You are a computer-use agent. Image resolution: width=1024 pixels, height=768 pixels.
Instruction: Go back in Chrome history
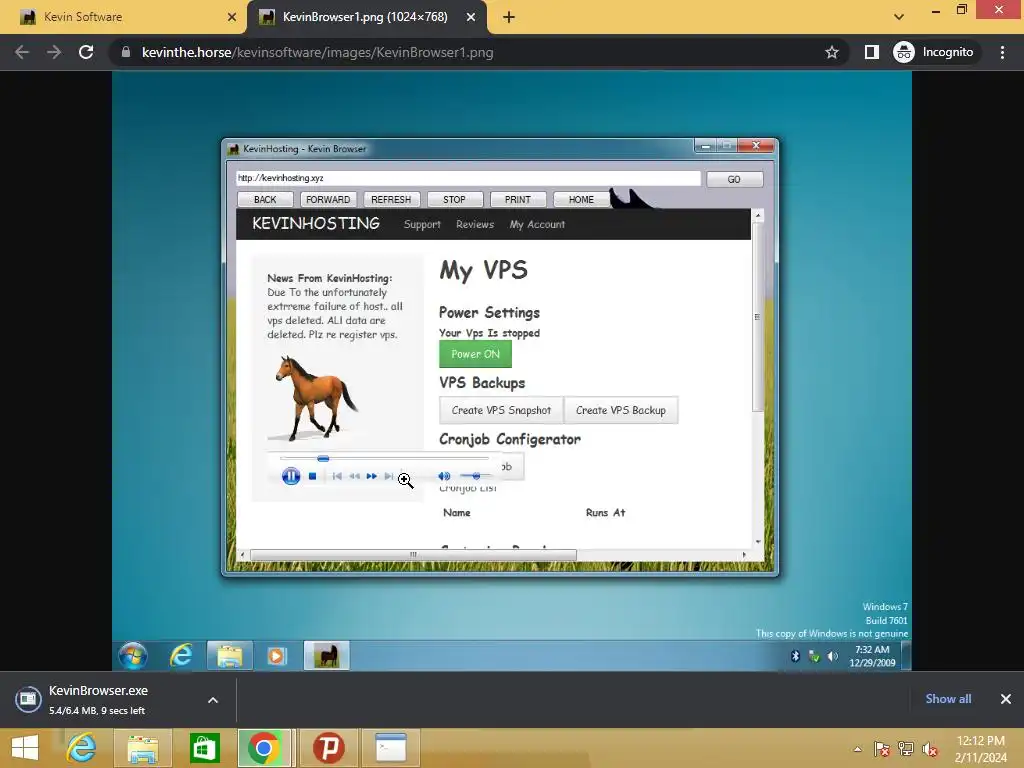tap(22, 52)
